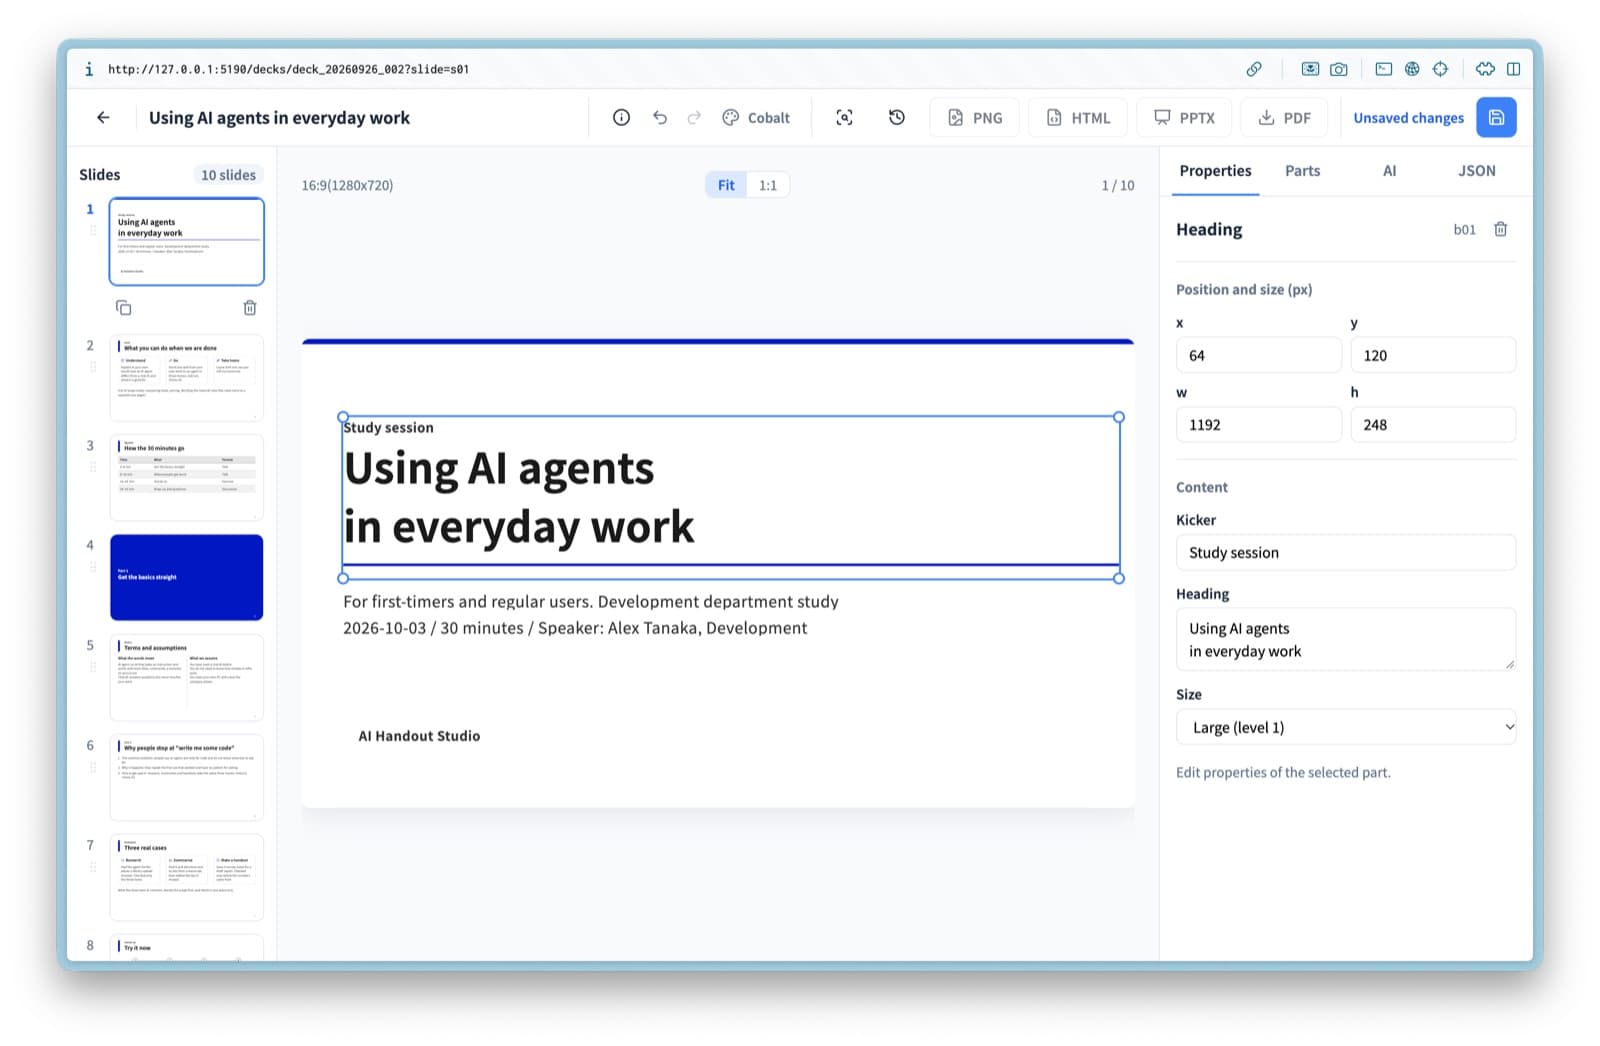
Task: Click the width field showing 1192
Action: pyautogui.click(x=1259, y=425)
